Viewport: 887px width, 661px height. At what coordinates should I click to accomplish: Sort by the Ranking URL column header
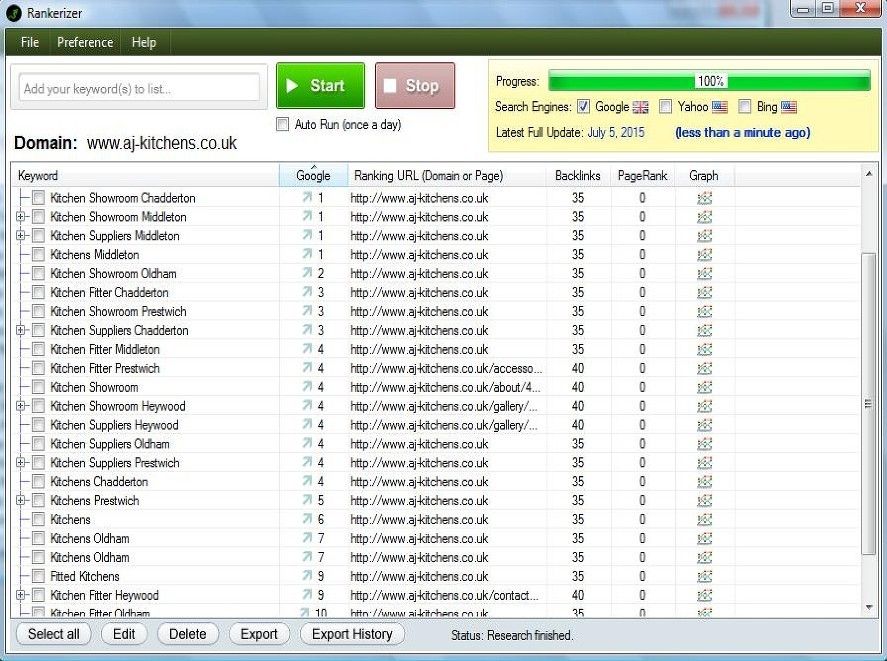[x=447, y=175]
